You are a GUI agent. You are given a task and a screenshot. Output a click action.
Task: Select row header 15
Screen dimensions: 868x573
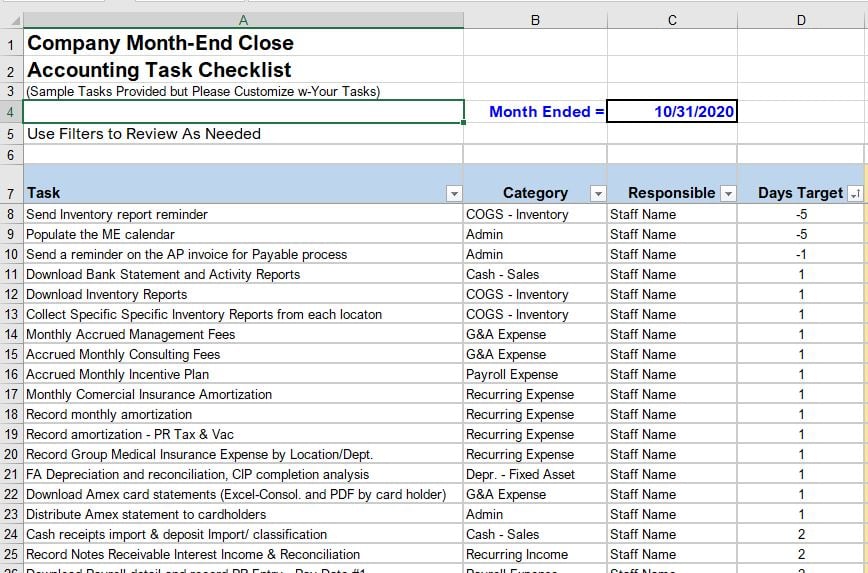point(11,354)
